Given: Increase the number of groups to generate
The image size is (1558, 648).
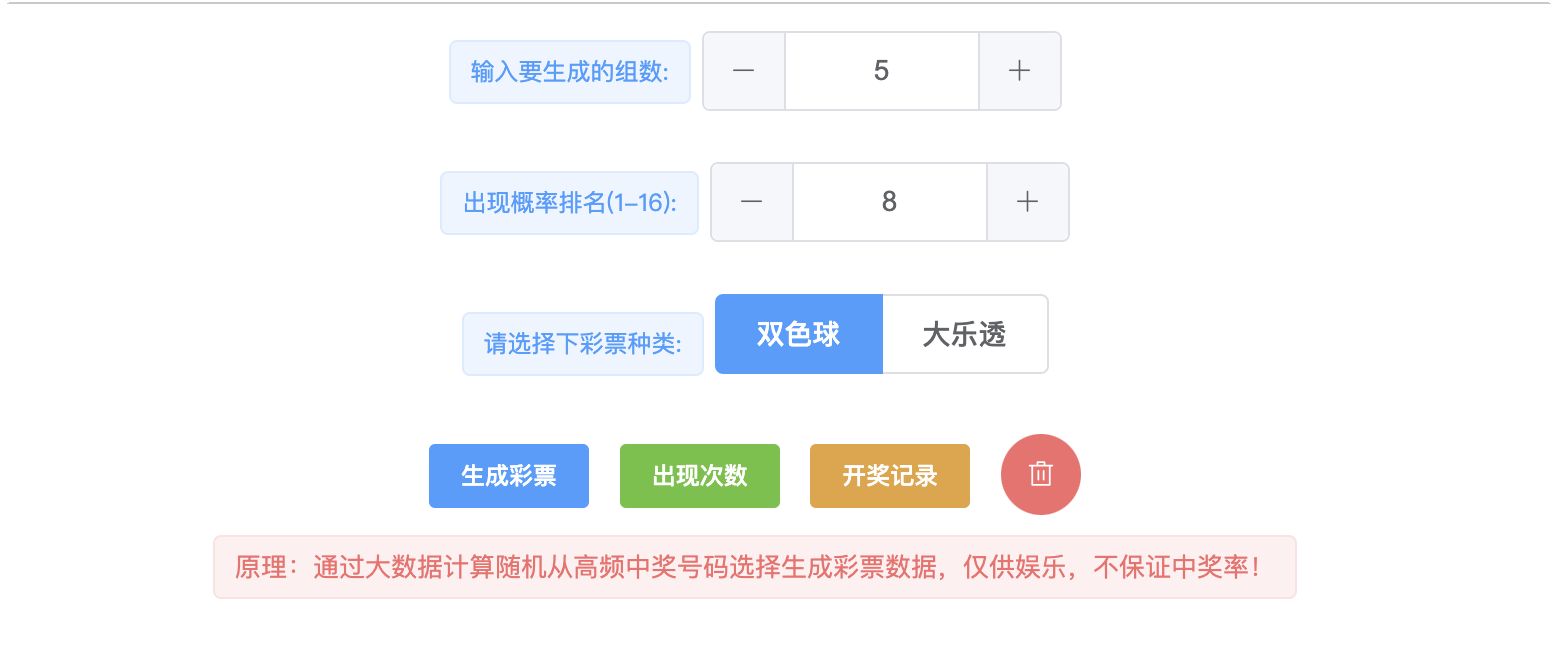Looking at the screenshot, I should pyautogui.click(x=1019, y=71).
